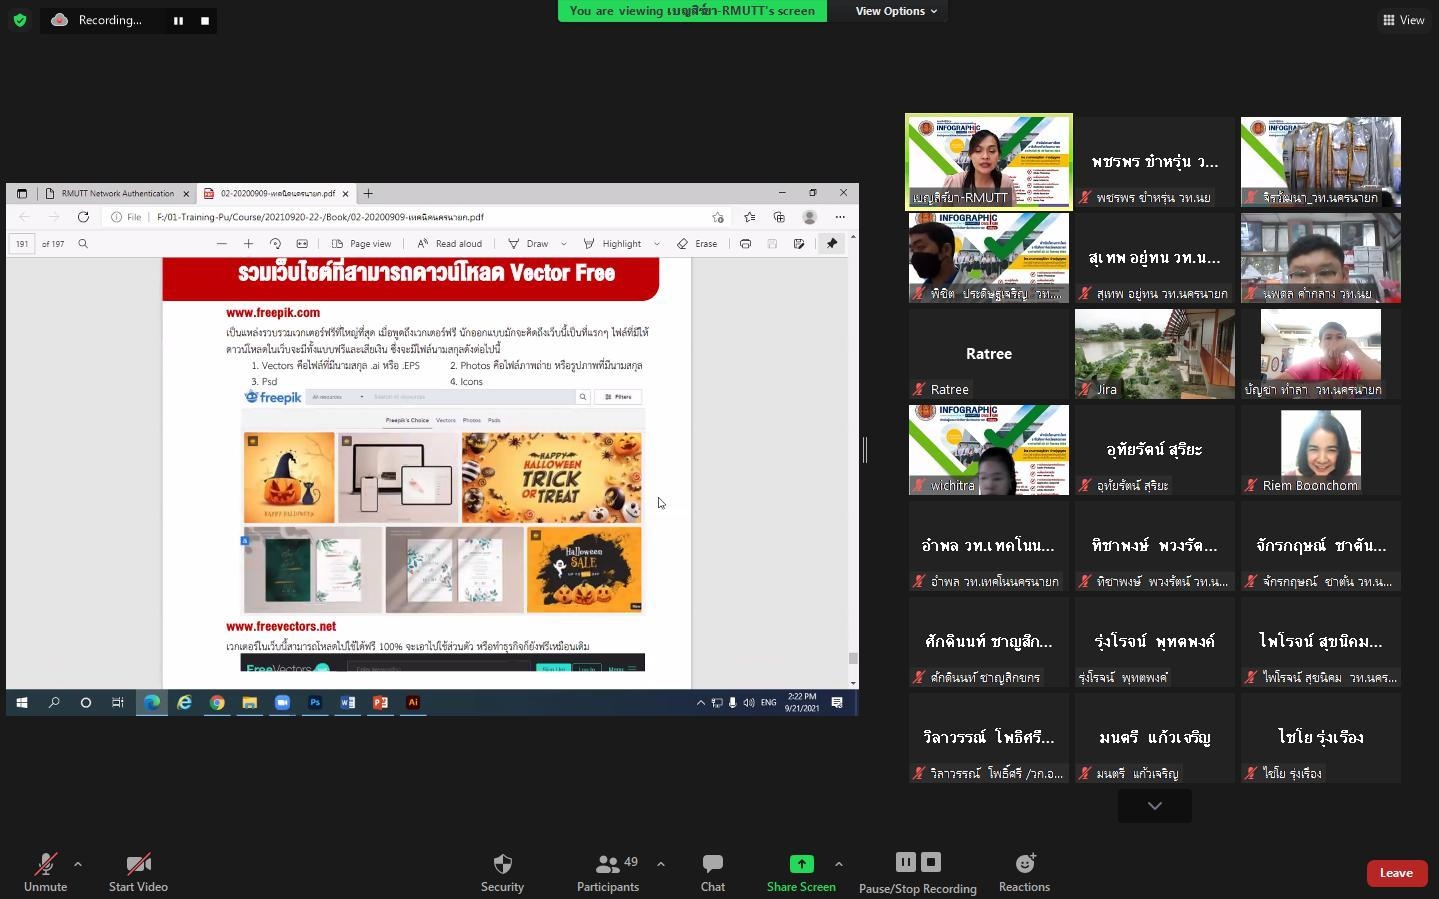Open the Security menu in Zoom
This screenshot has height=899, width=1439.
(x=502, y=872)
